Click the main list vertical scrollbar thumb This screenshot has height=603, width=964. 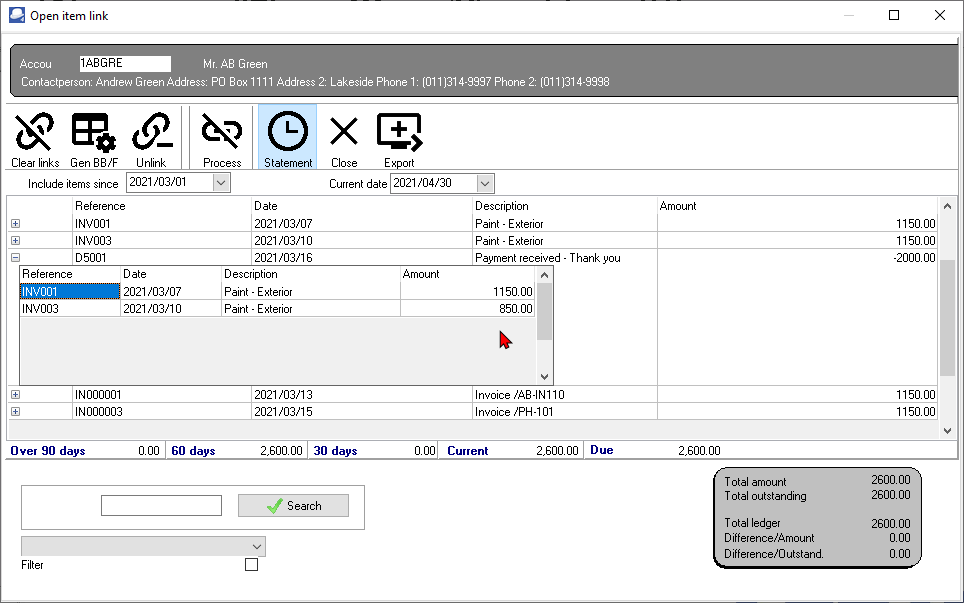[947, 317]
